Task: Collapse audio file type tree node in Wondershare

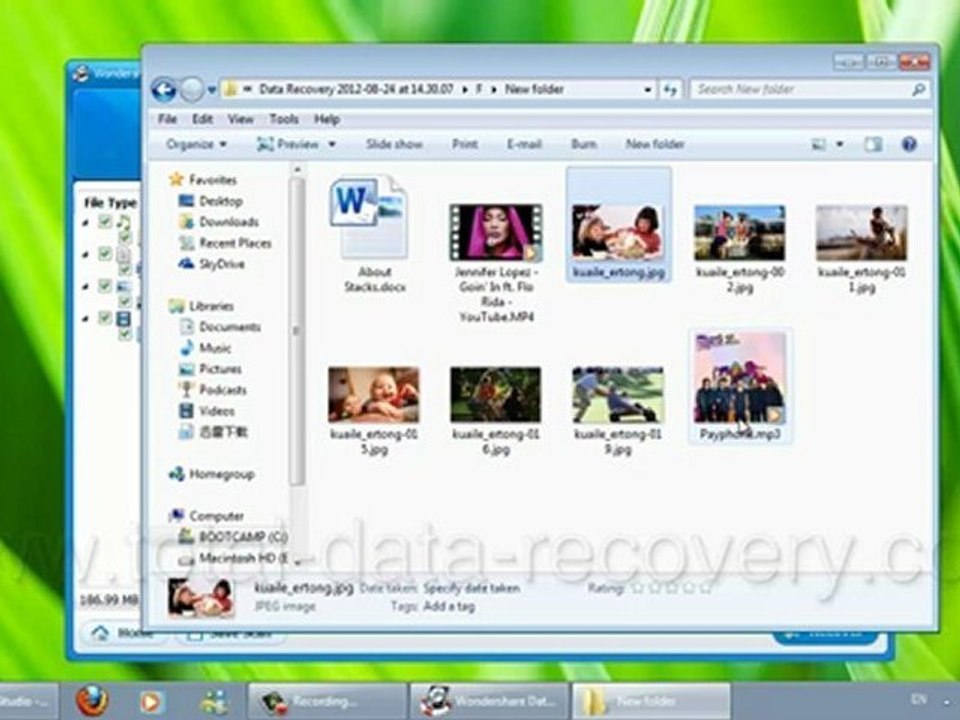Action: [86, 222]
